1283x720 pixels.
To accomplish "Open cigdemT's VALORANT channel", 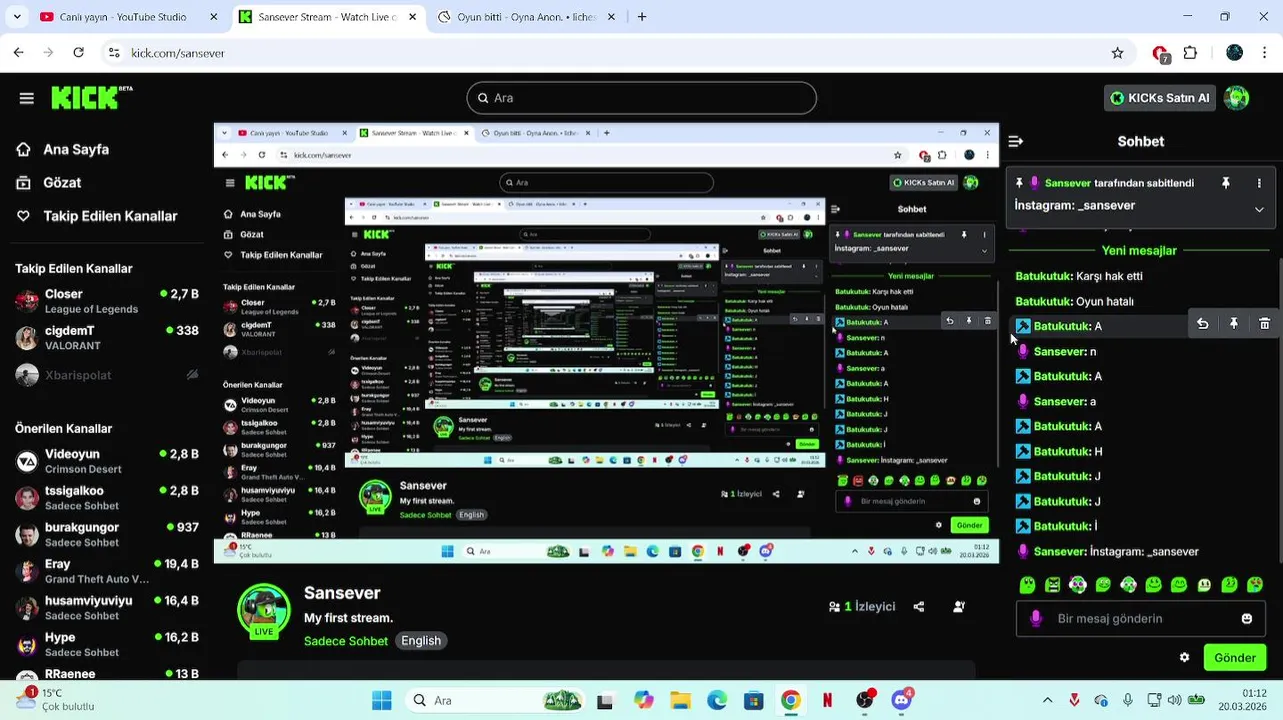I will 106,338.
